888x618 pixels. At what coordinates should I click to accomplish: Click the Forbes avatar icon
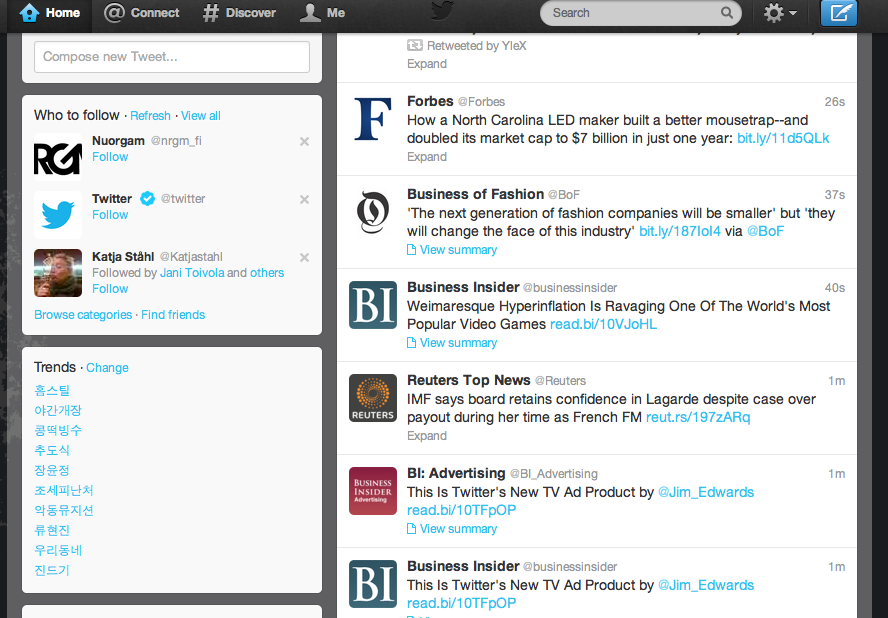point(373,119)
